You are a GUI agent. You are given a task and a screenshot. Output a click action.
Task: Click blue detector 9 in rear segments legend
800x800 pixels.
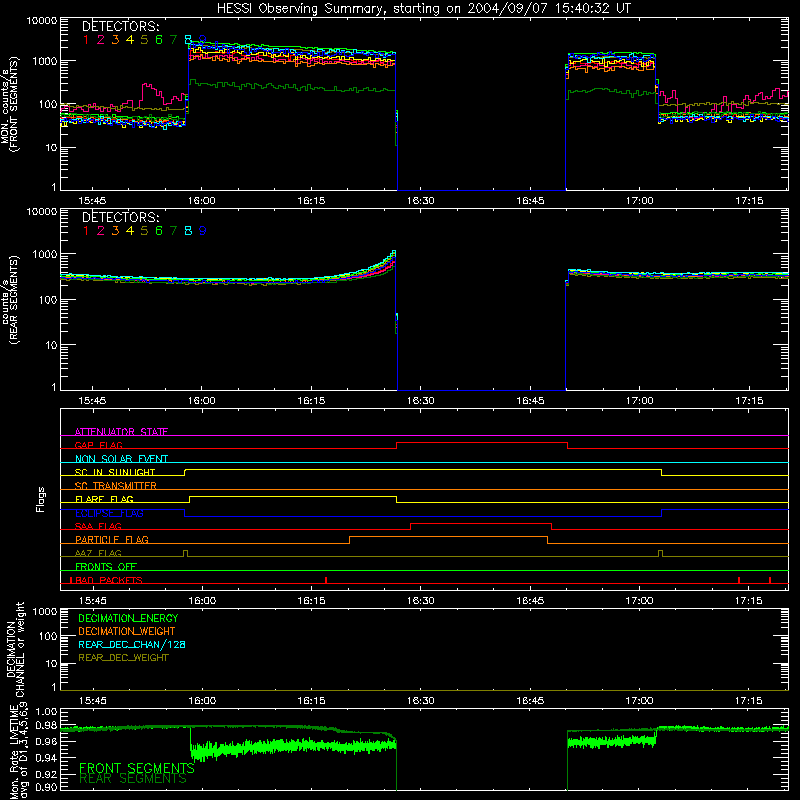coord(203,231)
